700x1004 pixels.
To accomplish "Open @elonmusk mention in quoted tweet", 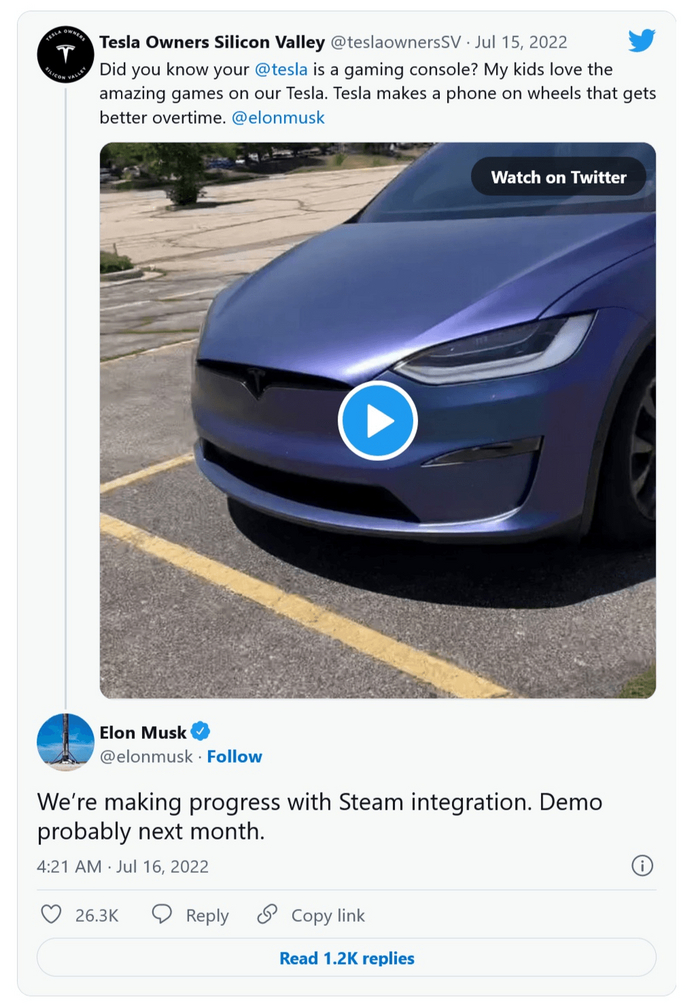I will coord(278,117).
